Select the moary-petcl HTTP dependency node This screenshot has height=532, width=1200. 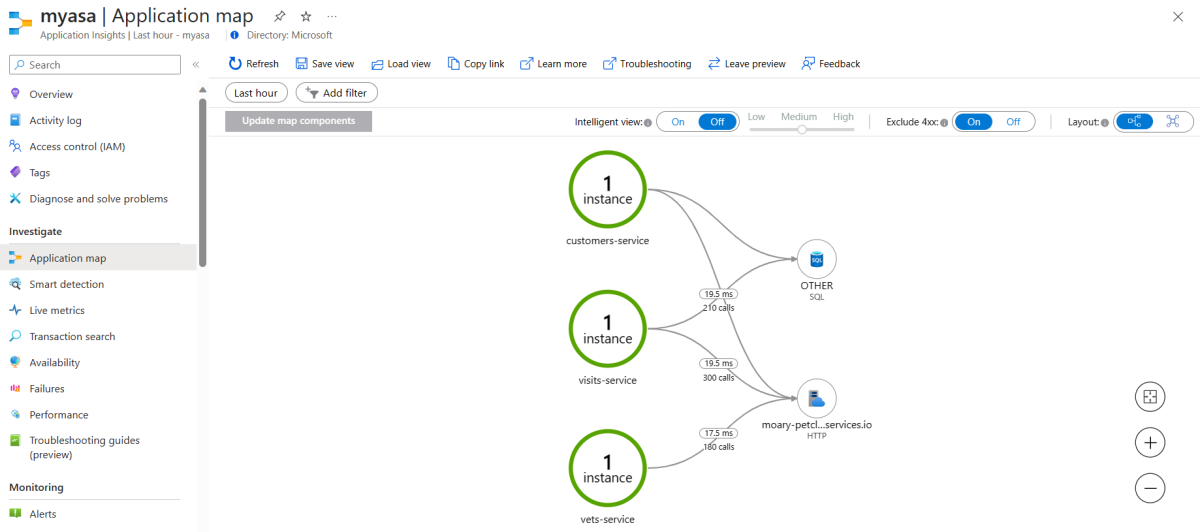[816, 399]
